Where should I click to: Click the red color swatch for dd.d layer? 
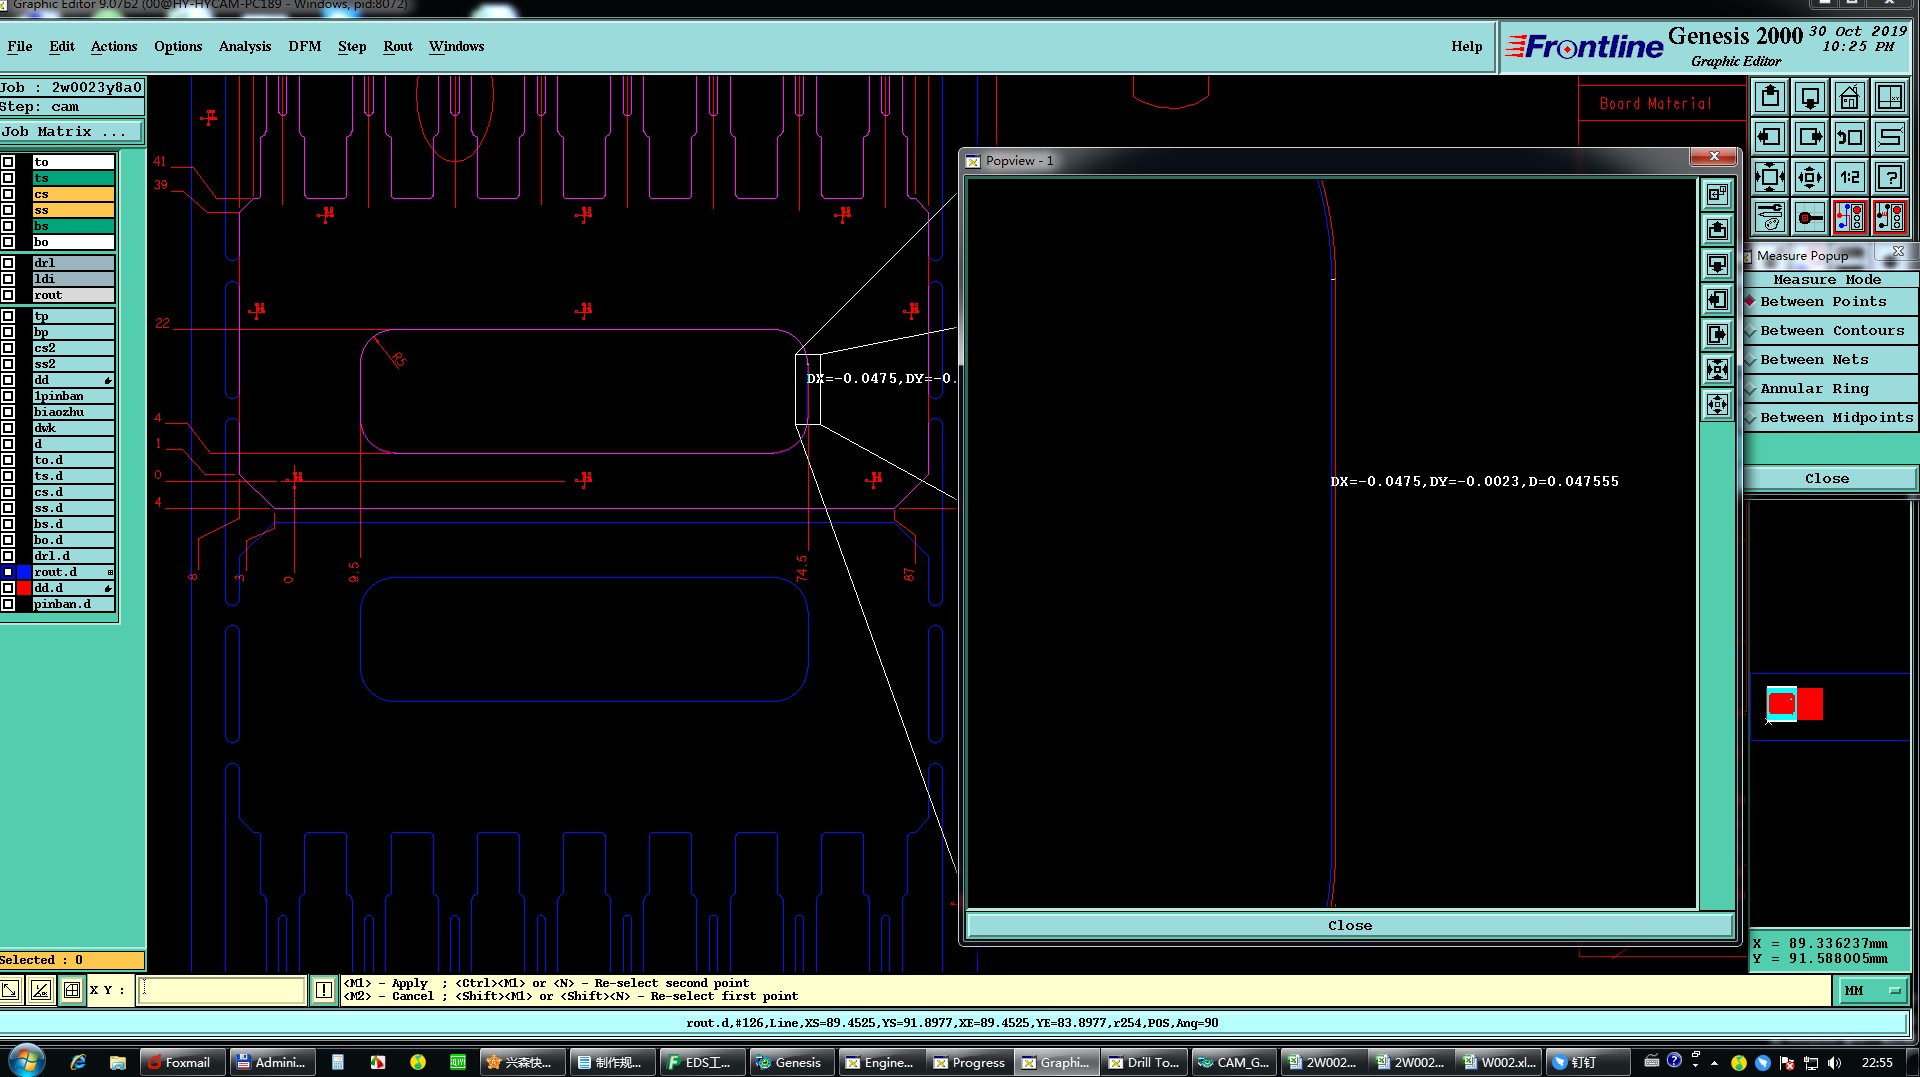[x=24, y=588]
